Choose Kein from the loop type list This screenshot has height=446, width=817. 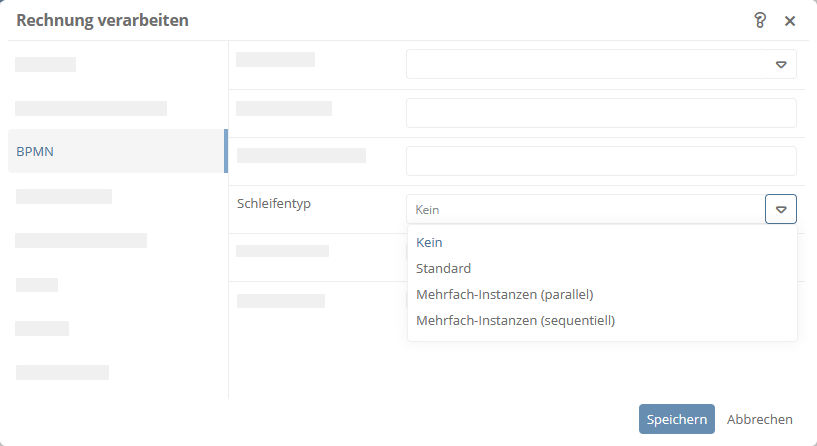click(429, 242)
